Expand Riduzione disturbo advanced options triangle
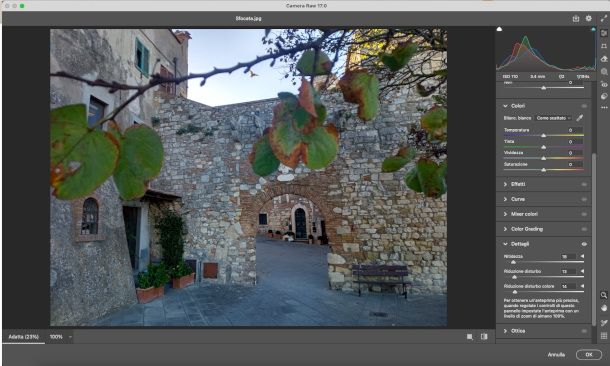The height and width of the screenshot is (366, 610). point(582,271)
